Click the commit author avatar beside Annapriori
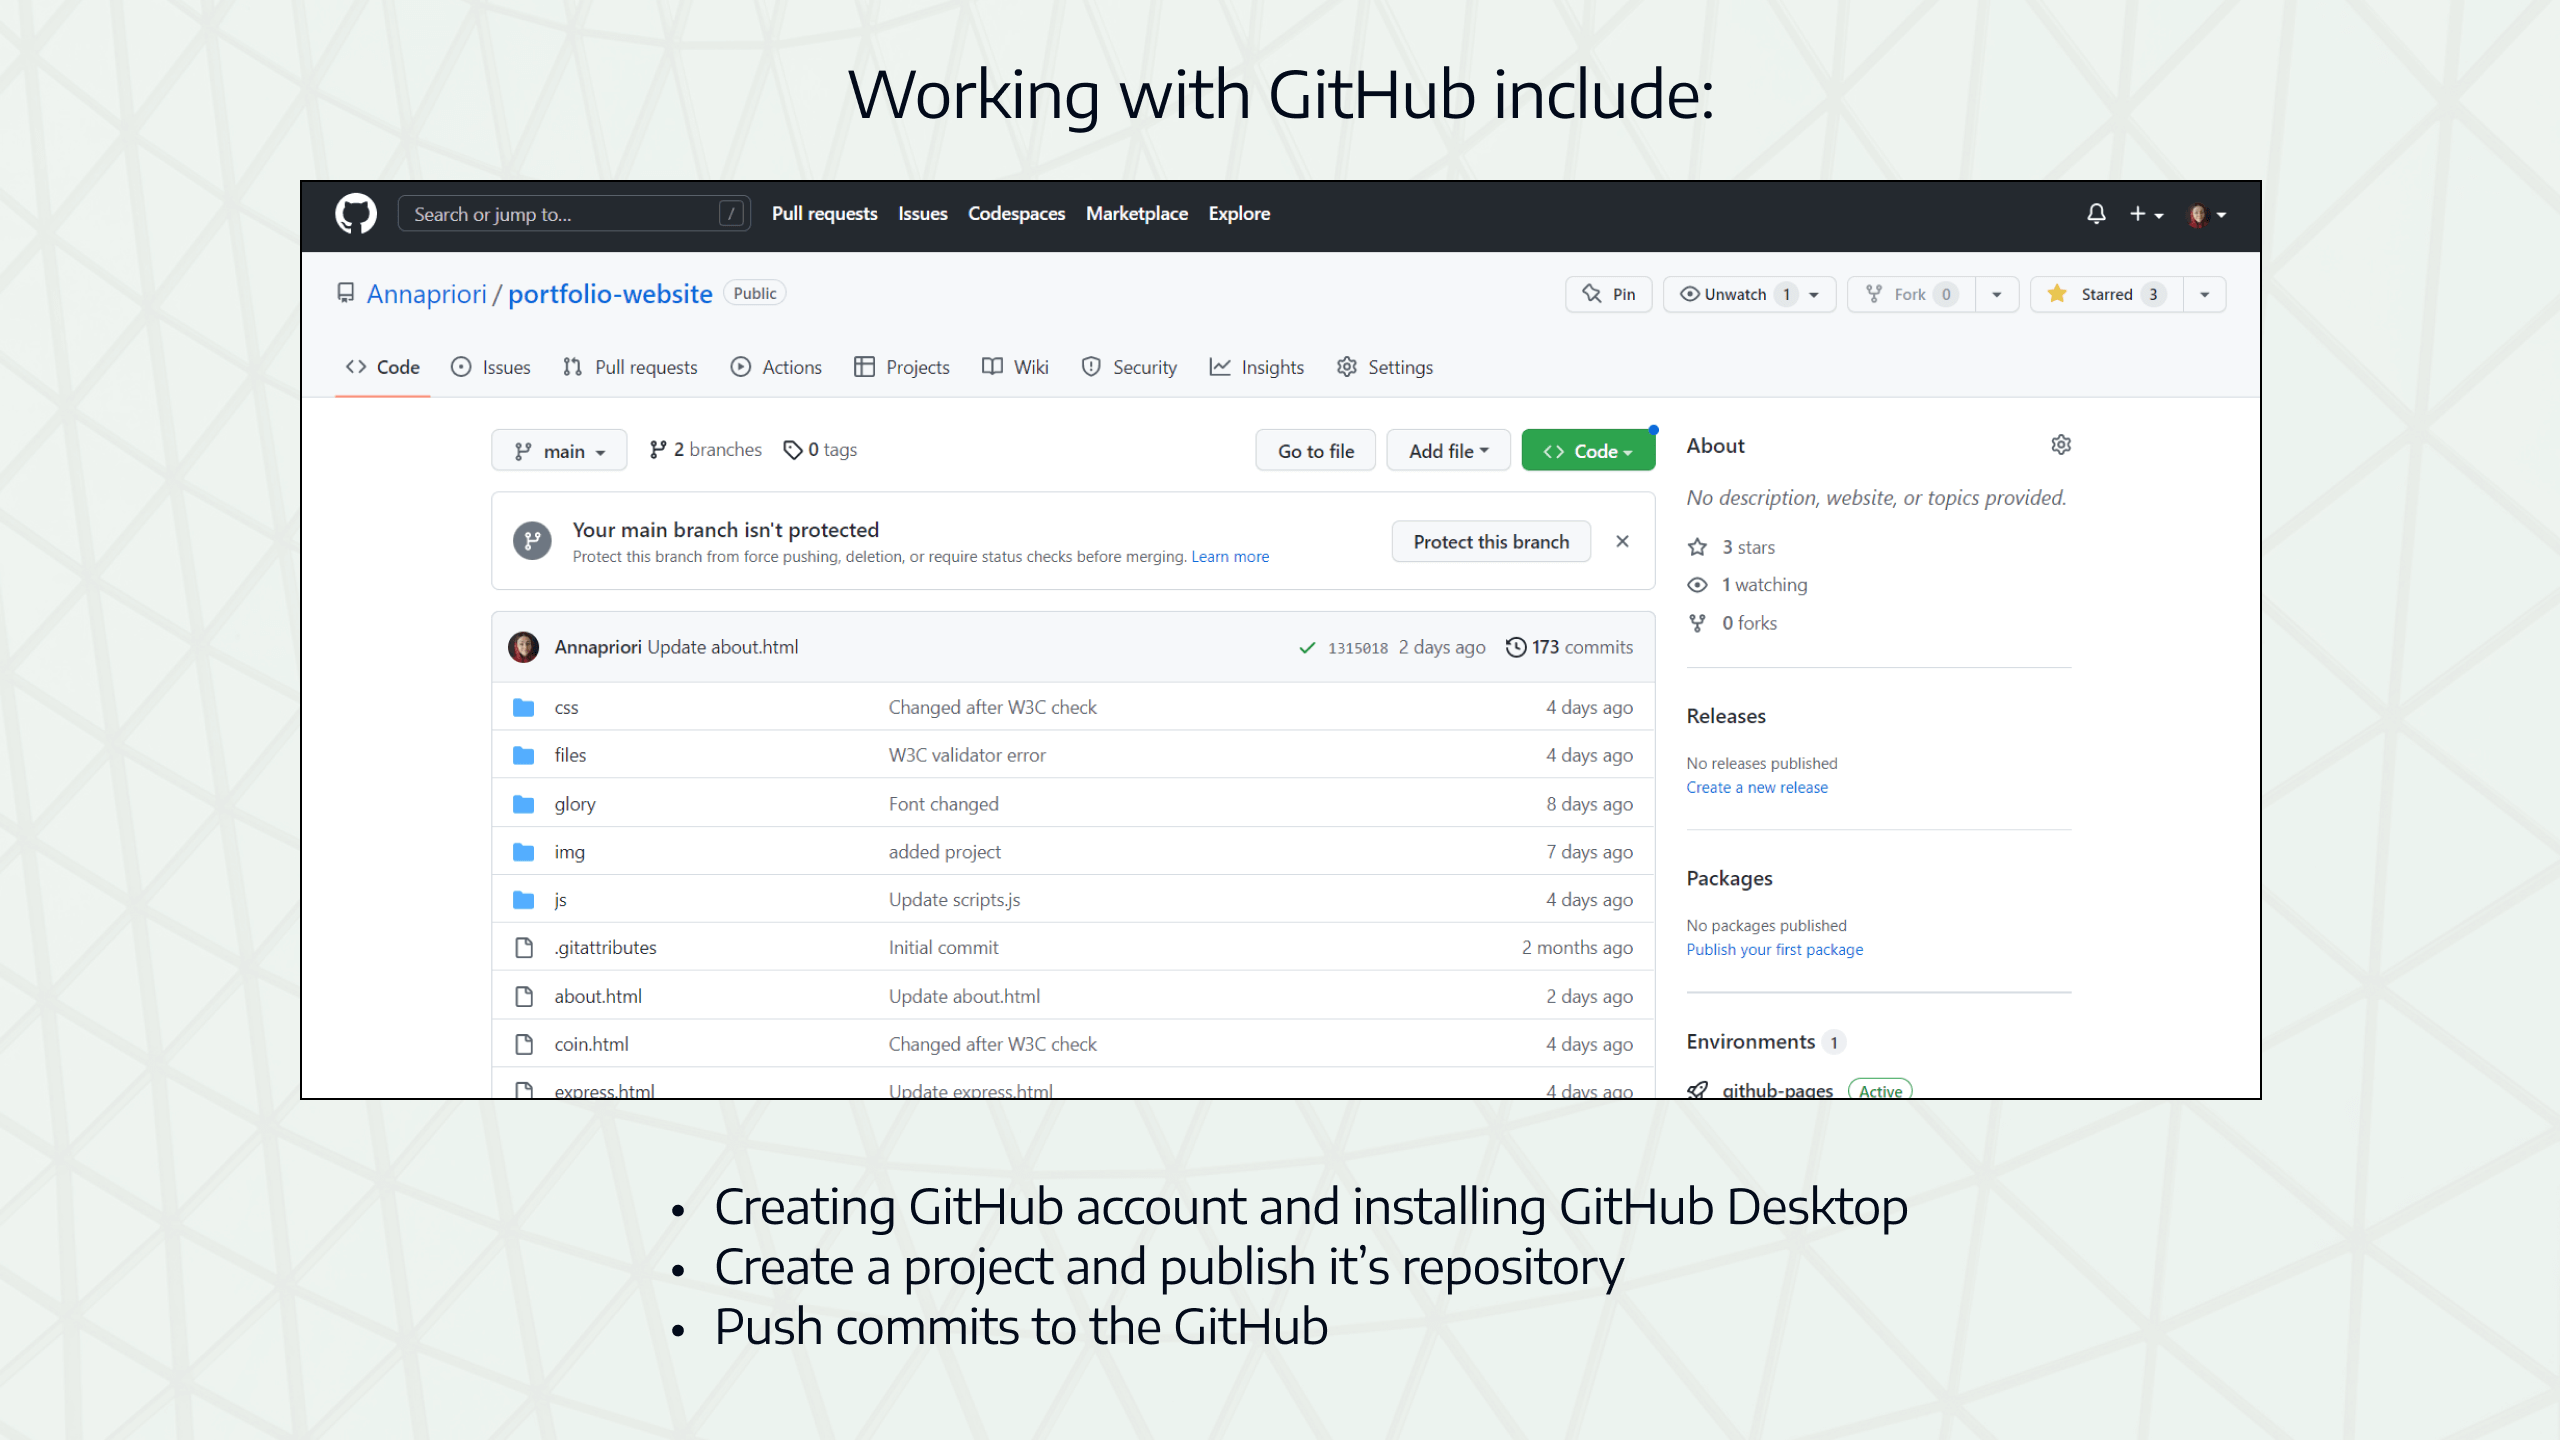Image resolution: width=2560 pixels, height=1440 pixels. click(x=523, y=646)
